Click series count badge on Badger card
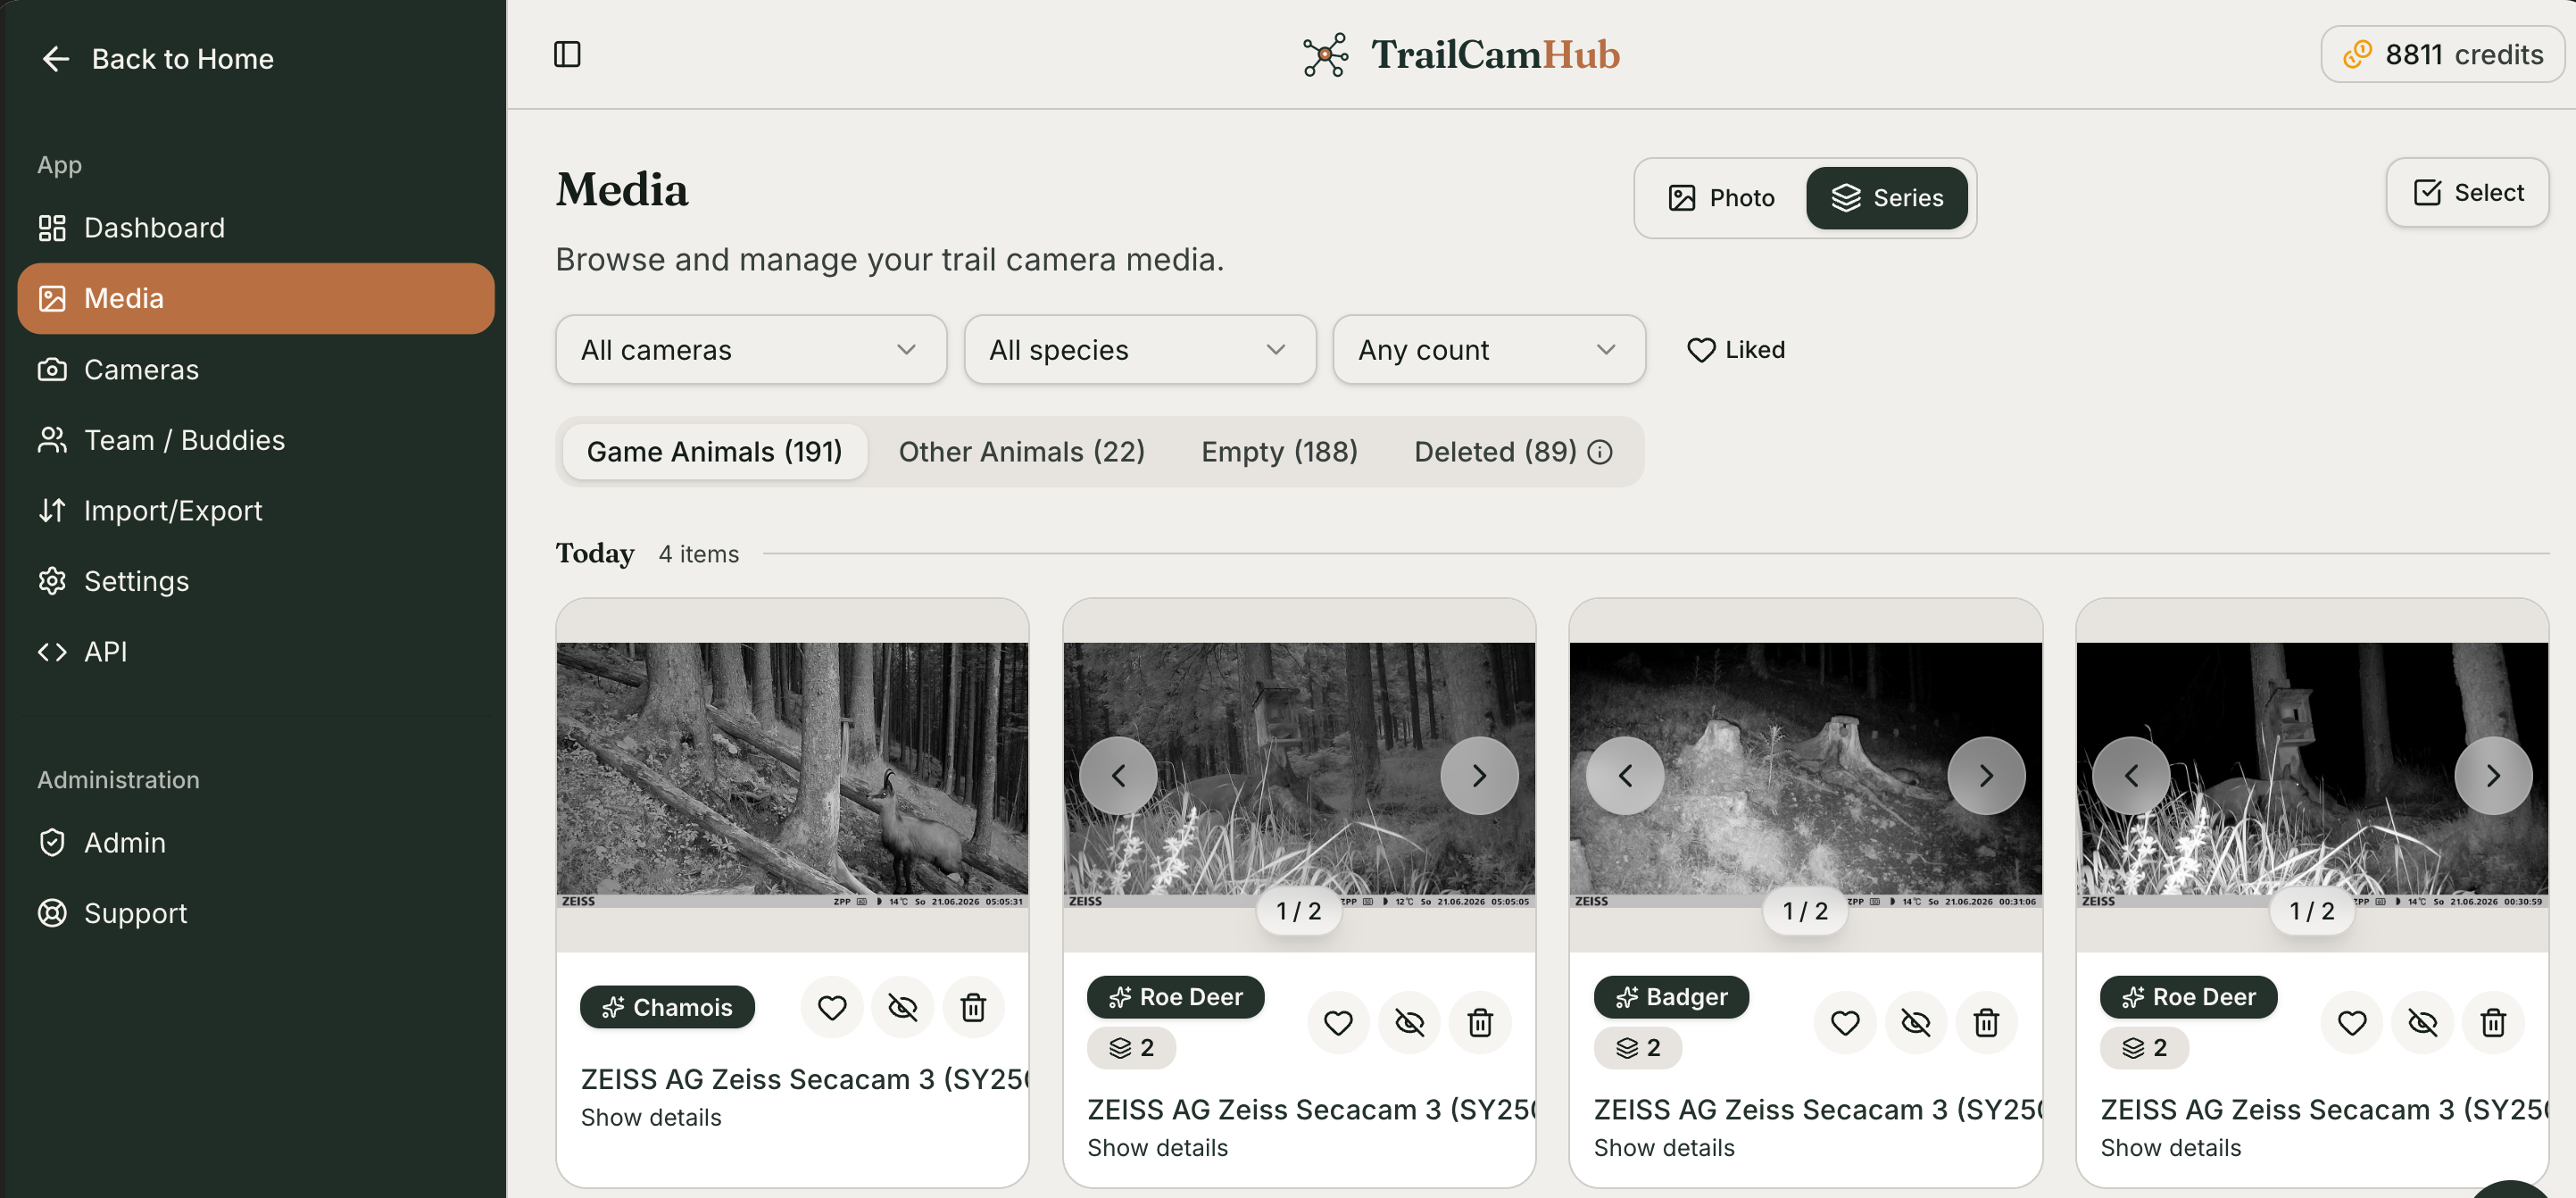 1638,1047
